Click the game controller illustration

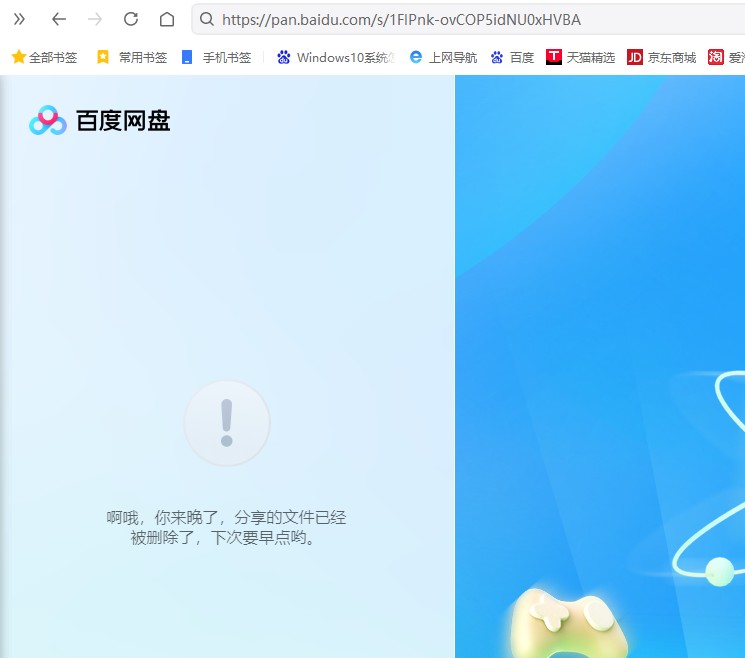(x=569, y=622)
